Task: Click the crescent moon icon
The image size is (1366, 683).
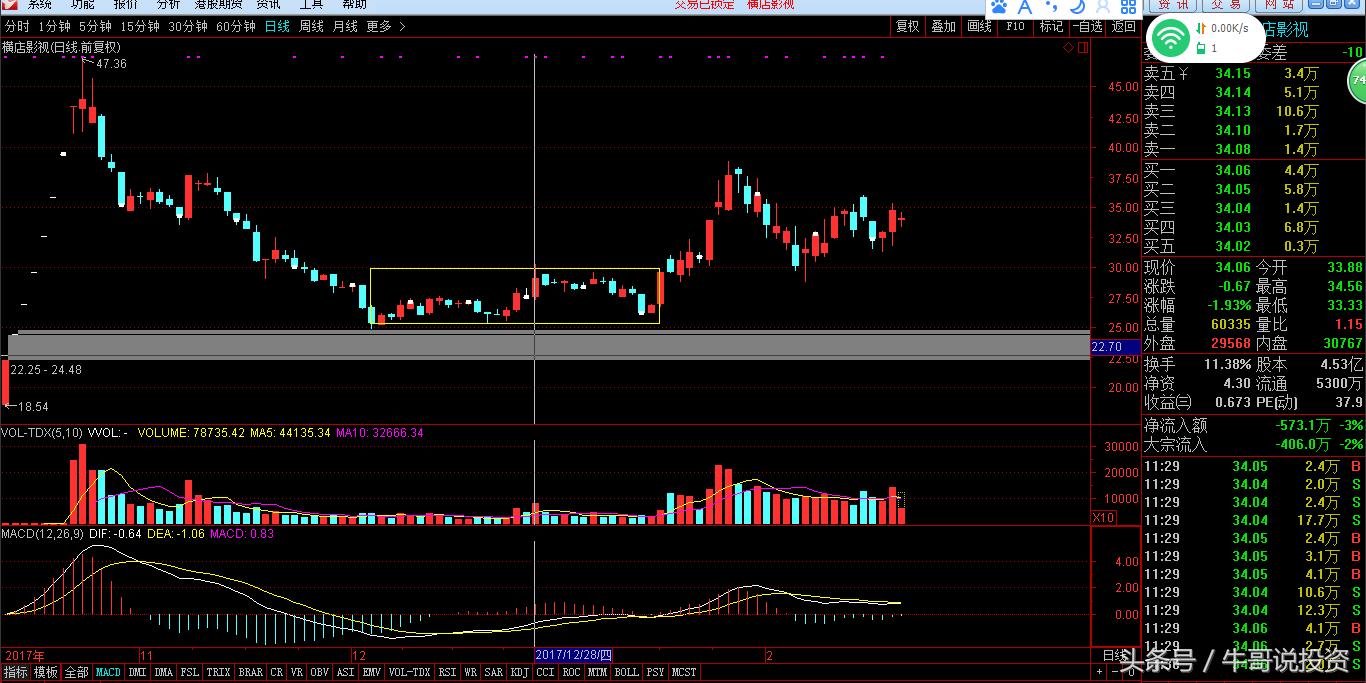Action: click(1076, 7)
